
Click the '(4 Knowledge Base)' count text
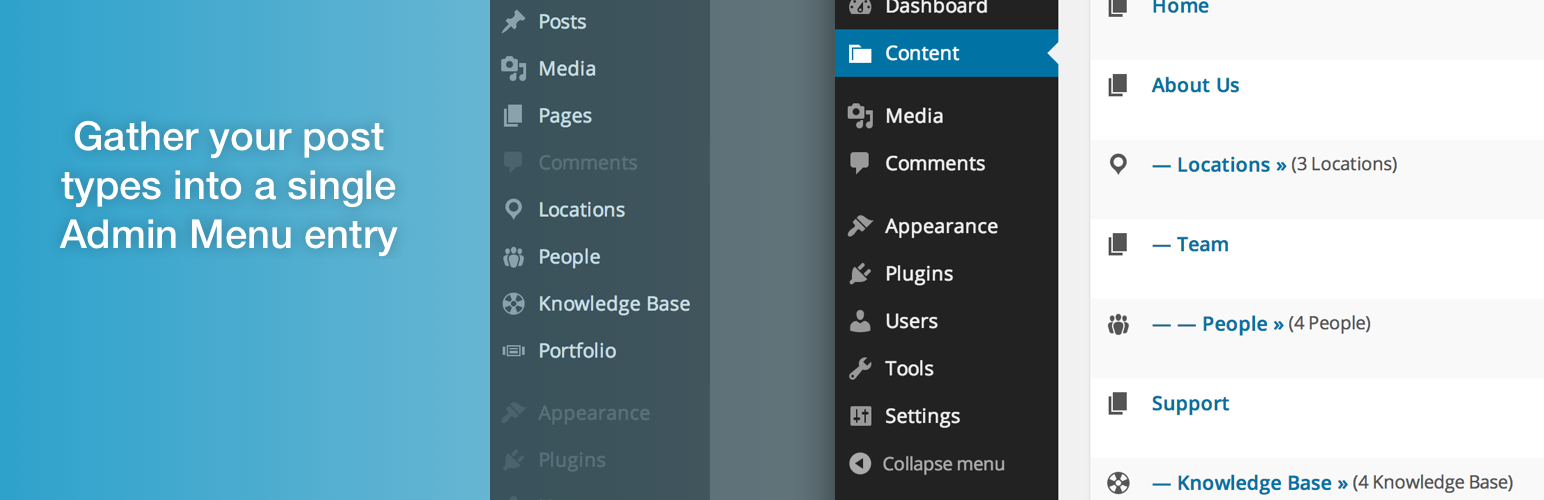[x=1432, y=482]
